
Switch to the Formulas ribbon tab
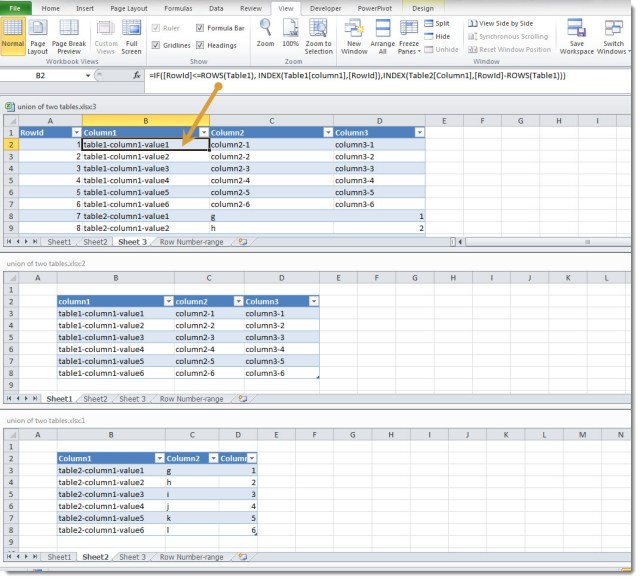coord(178,7)
